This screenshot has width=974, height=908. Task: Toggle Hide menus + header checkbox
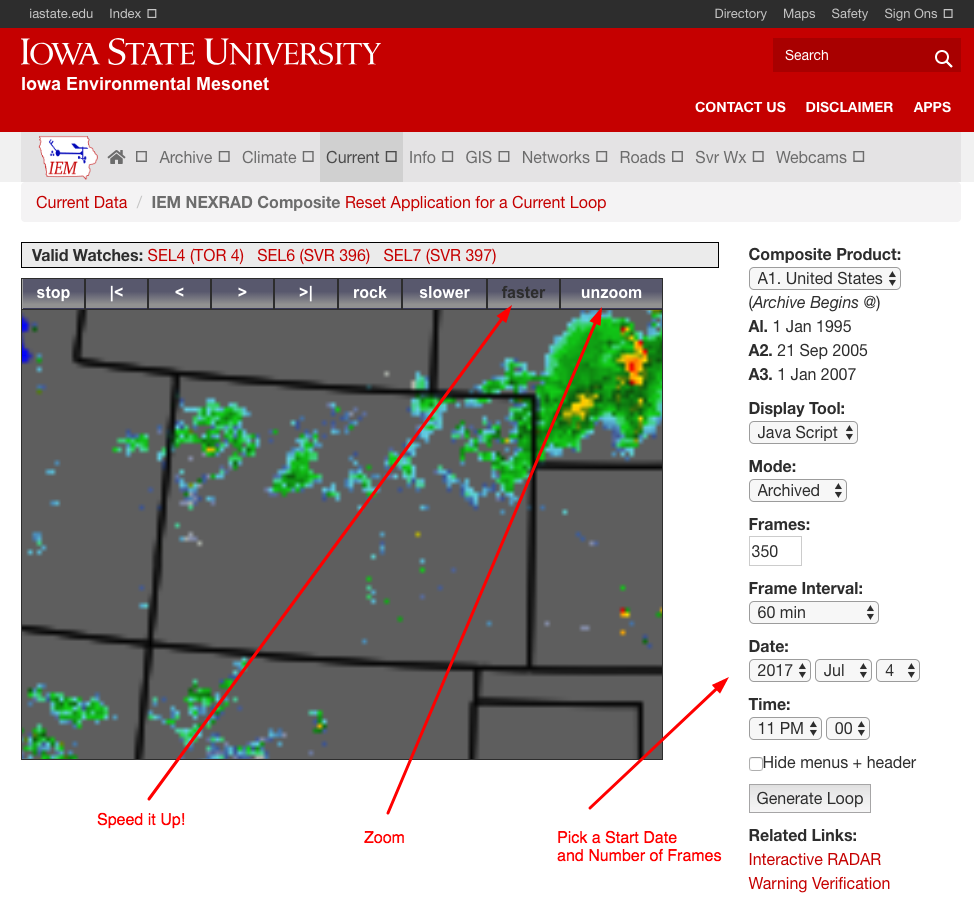(756, 763)
